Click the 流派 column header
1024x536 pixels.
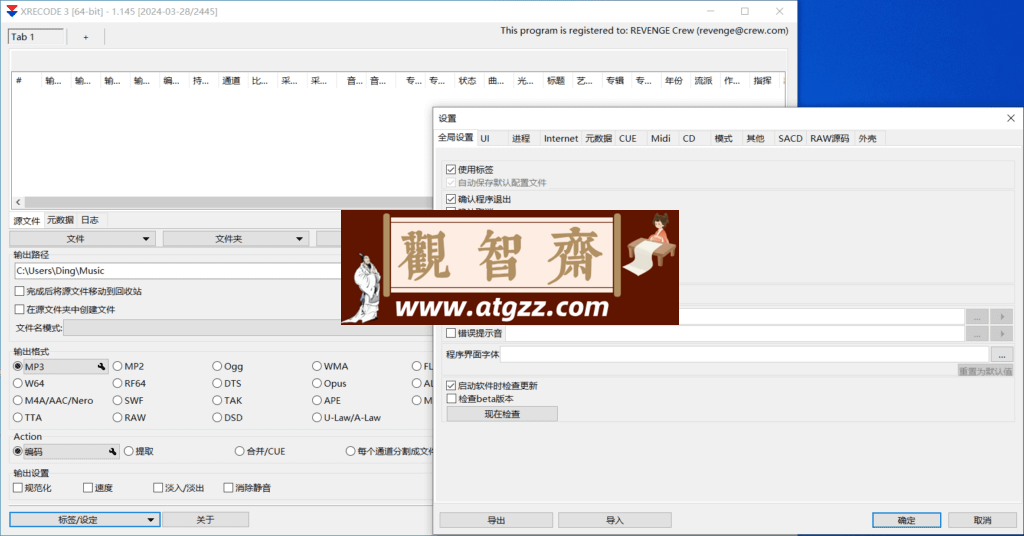[703, 80]
